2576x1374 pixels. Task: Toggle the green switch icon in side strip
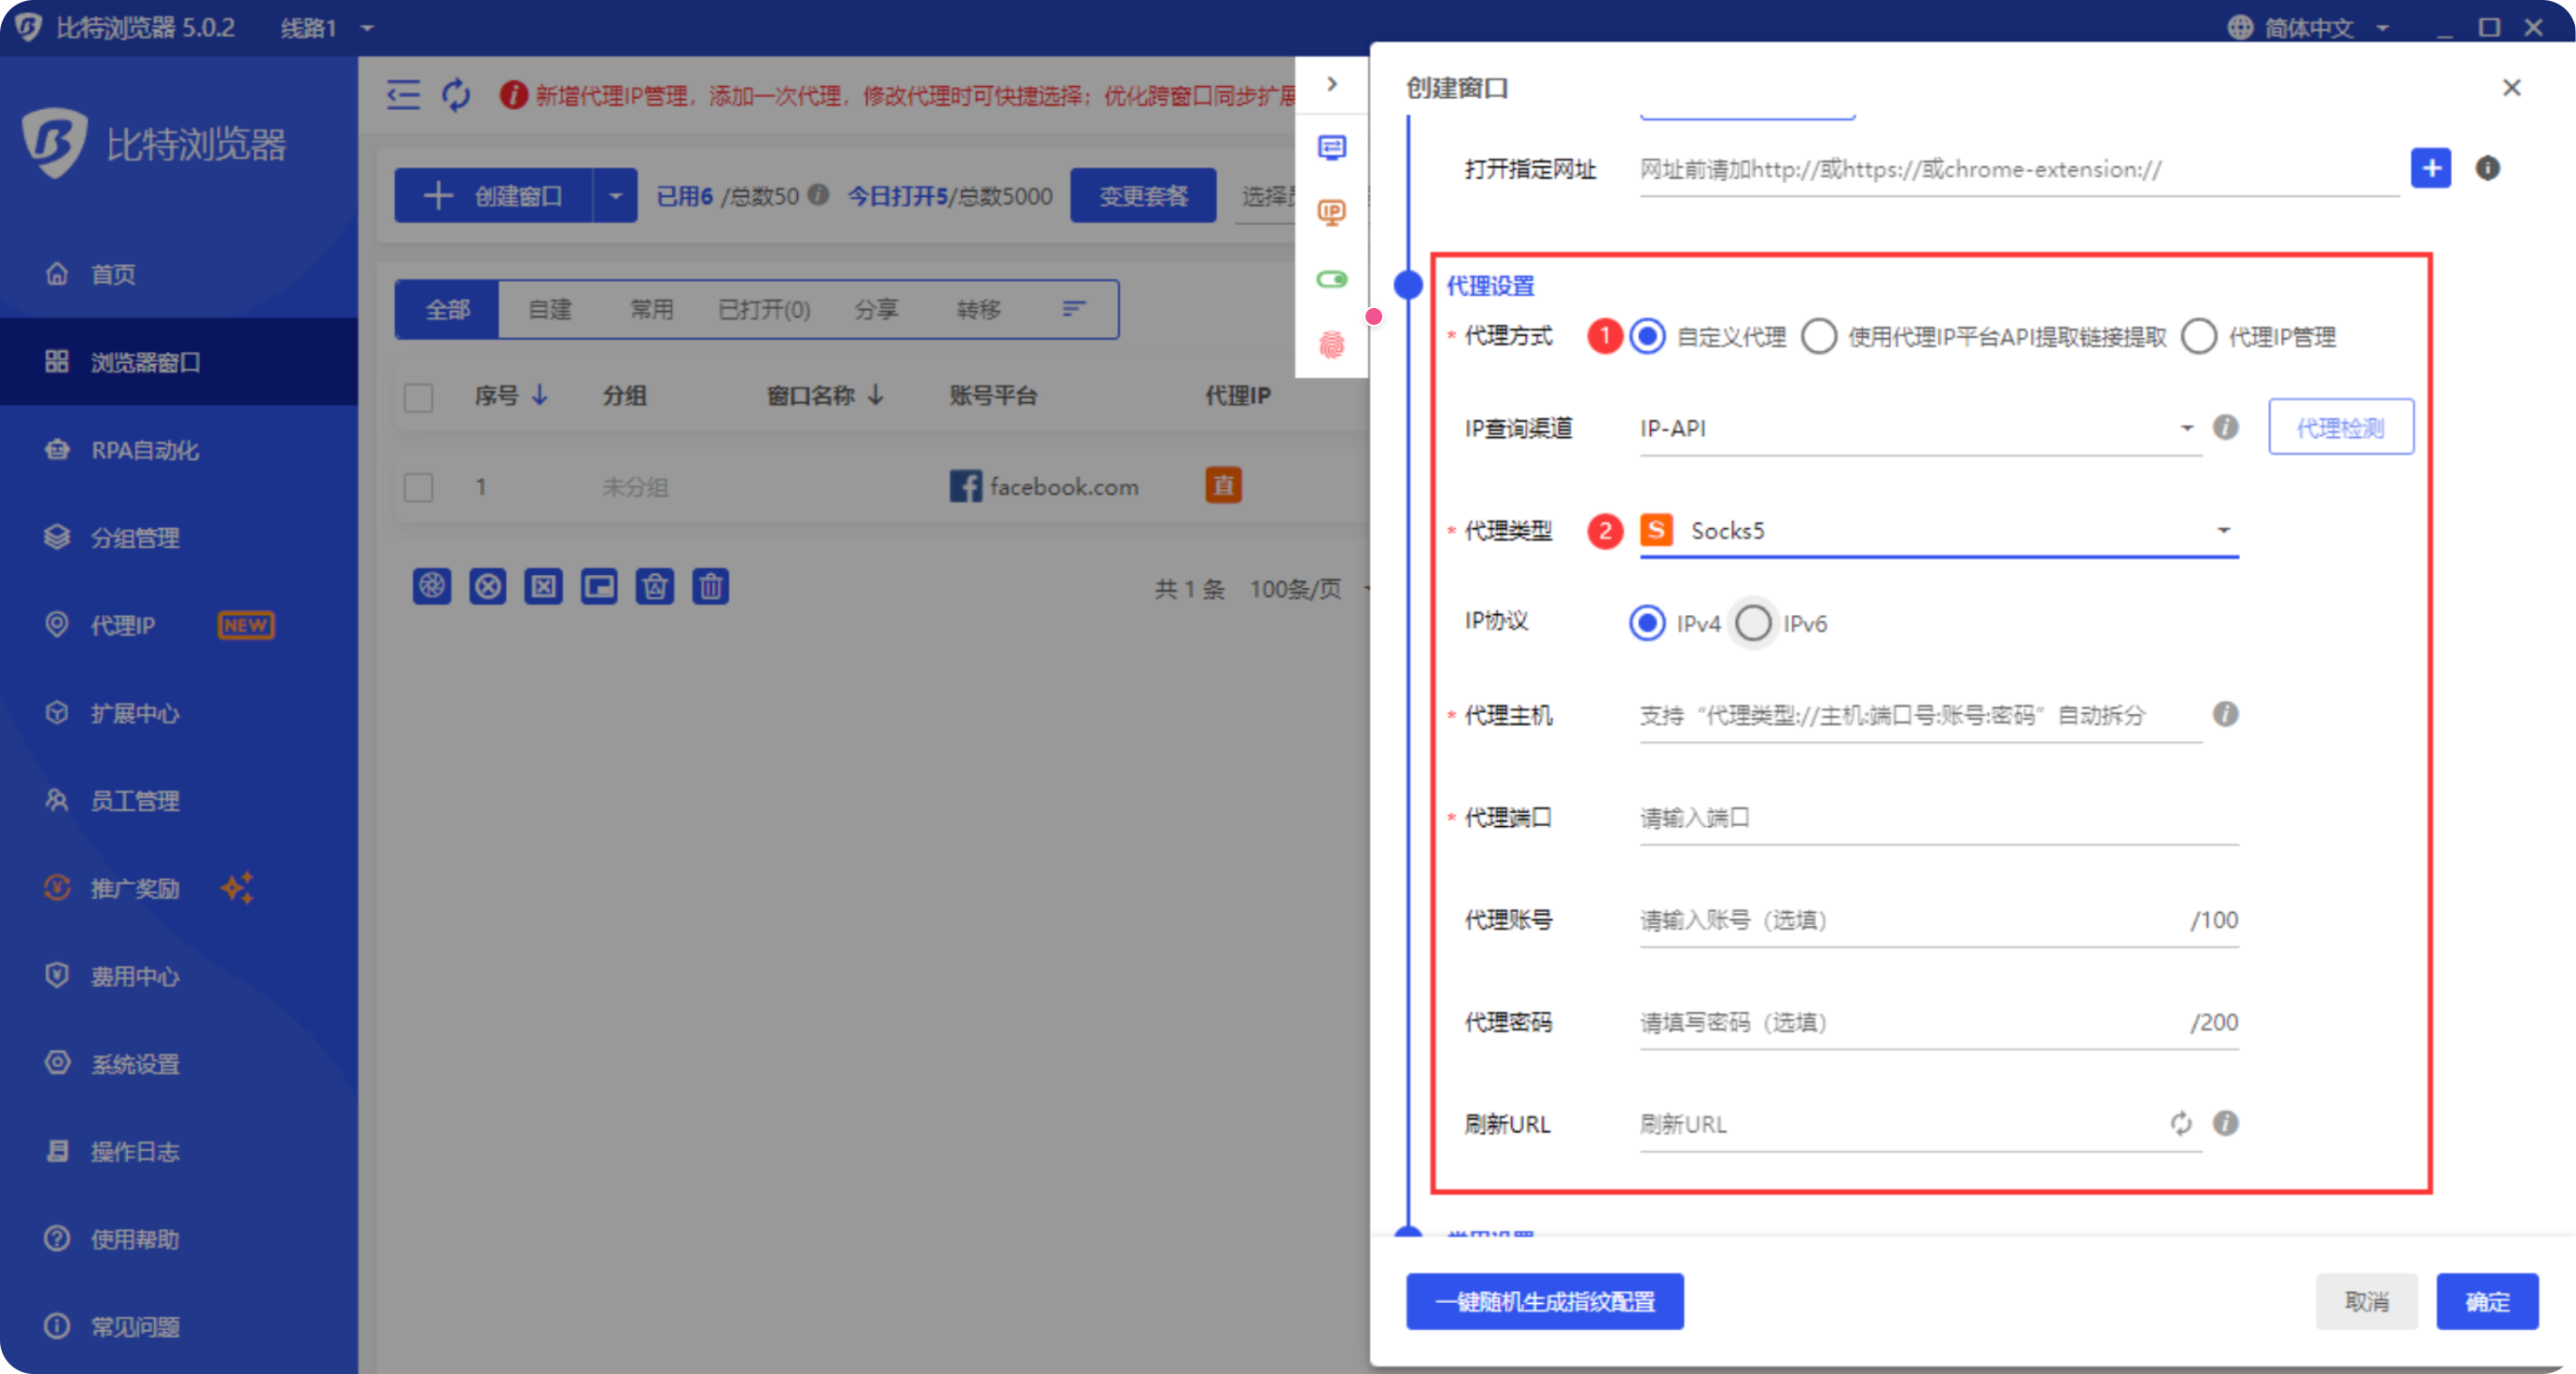tap(1331, 279)
